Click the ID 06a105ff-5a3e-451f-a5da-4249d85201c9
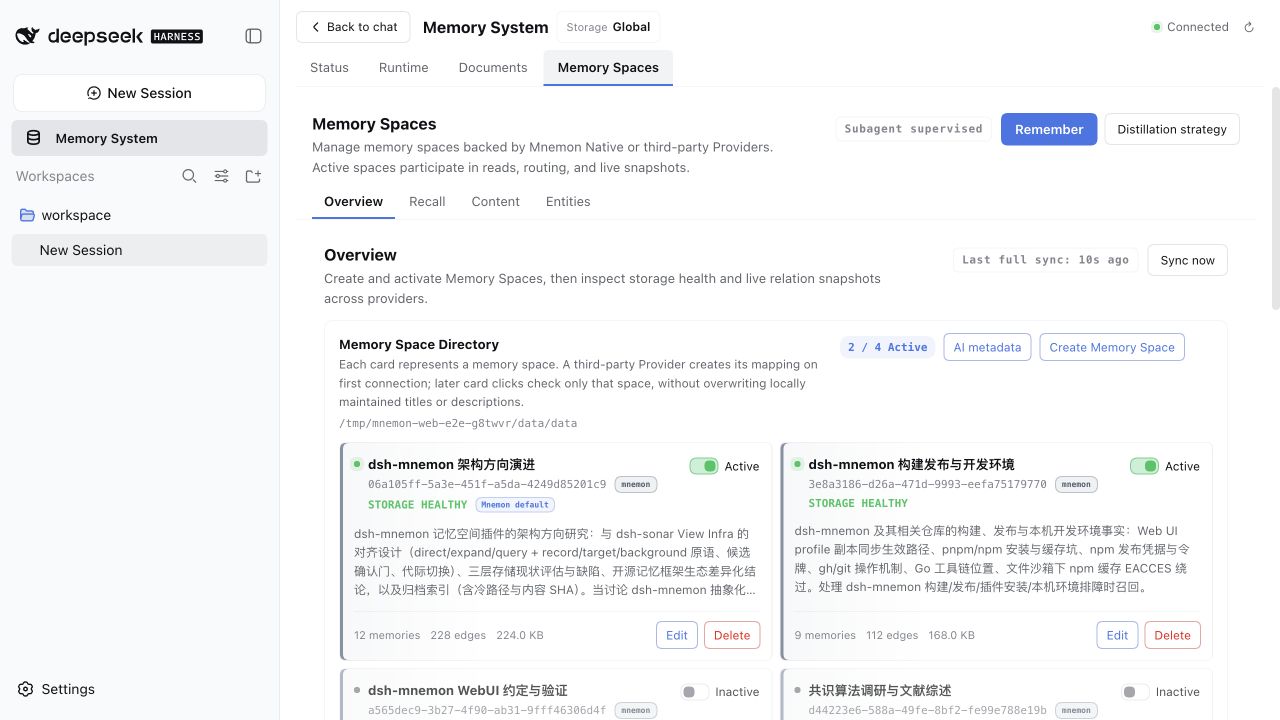Viewport: 1280px width, 720px height. coord(487,484)
